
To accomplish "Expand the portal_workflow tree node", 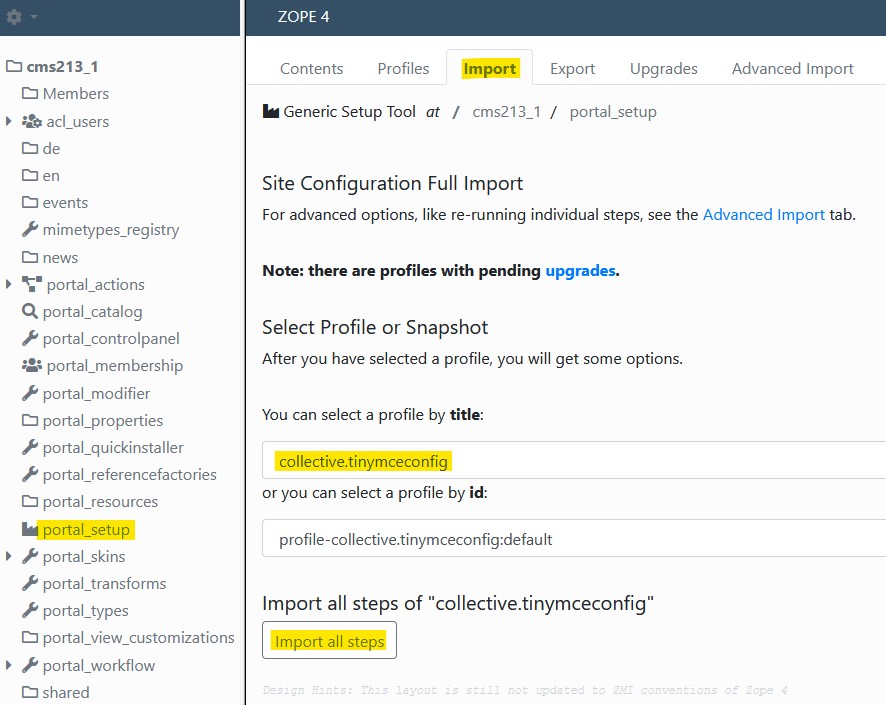I will pos(9,665).
